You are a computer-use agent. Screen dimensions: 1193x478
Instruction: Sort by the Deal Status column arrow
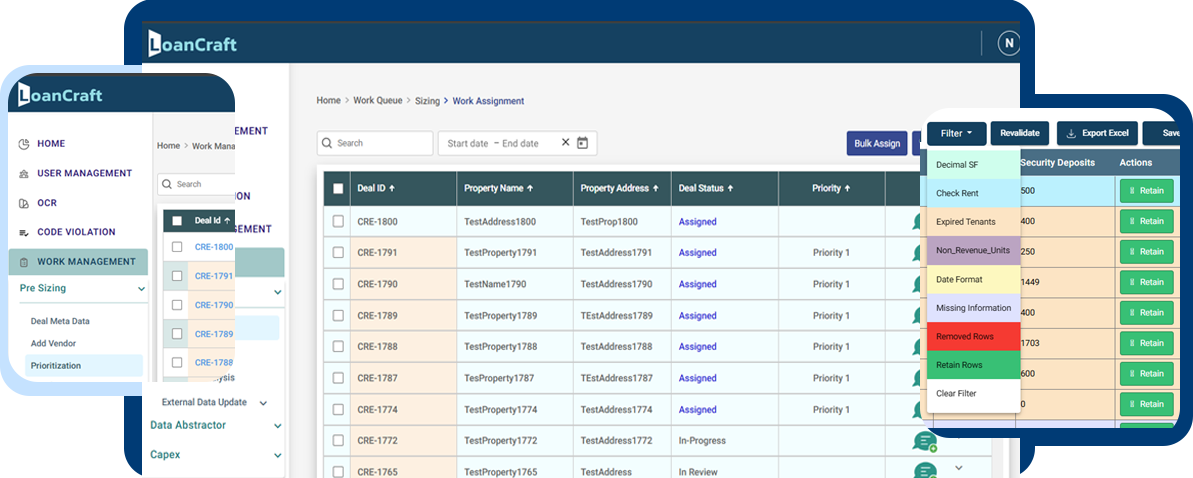(732, 188)
